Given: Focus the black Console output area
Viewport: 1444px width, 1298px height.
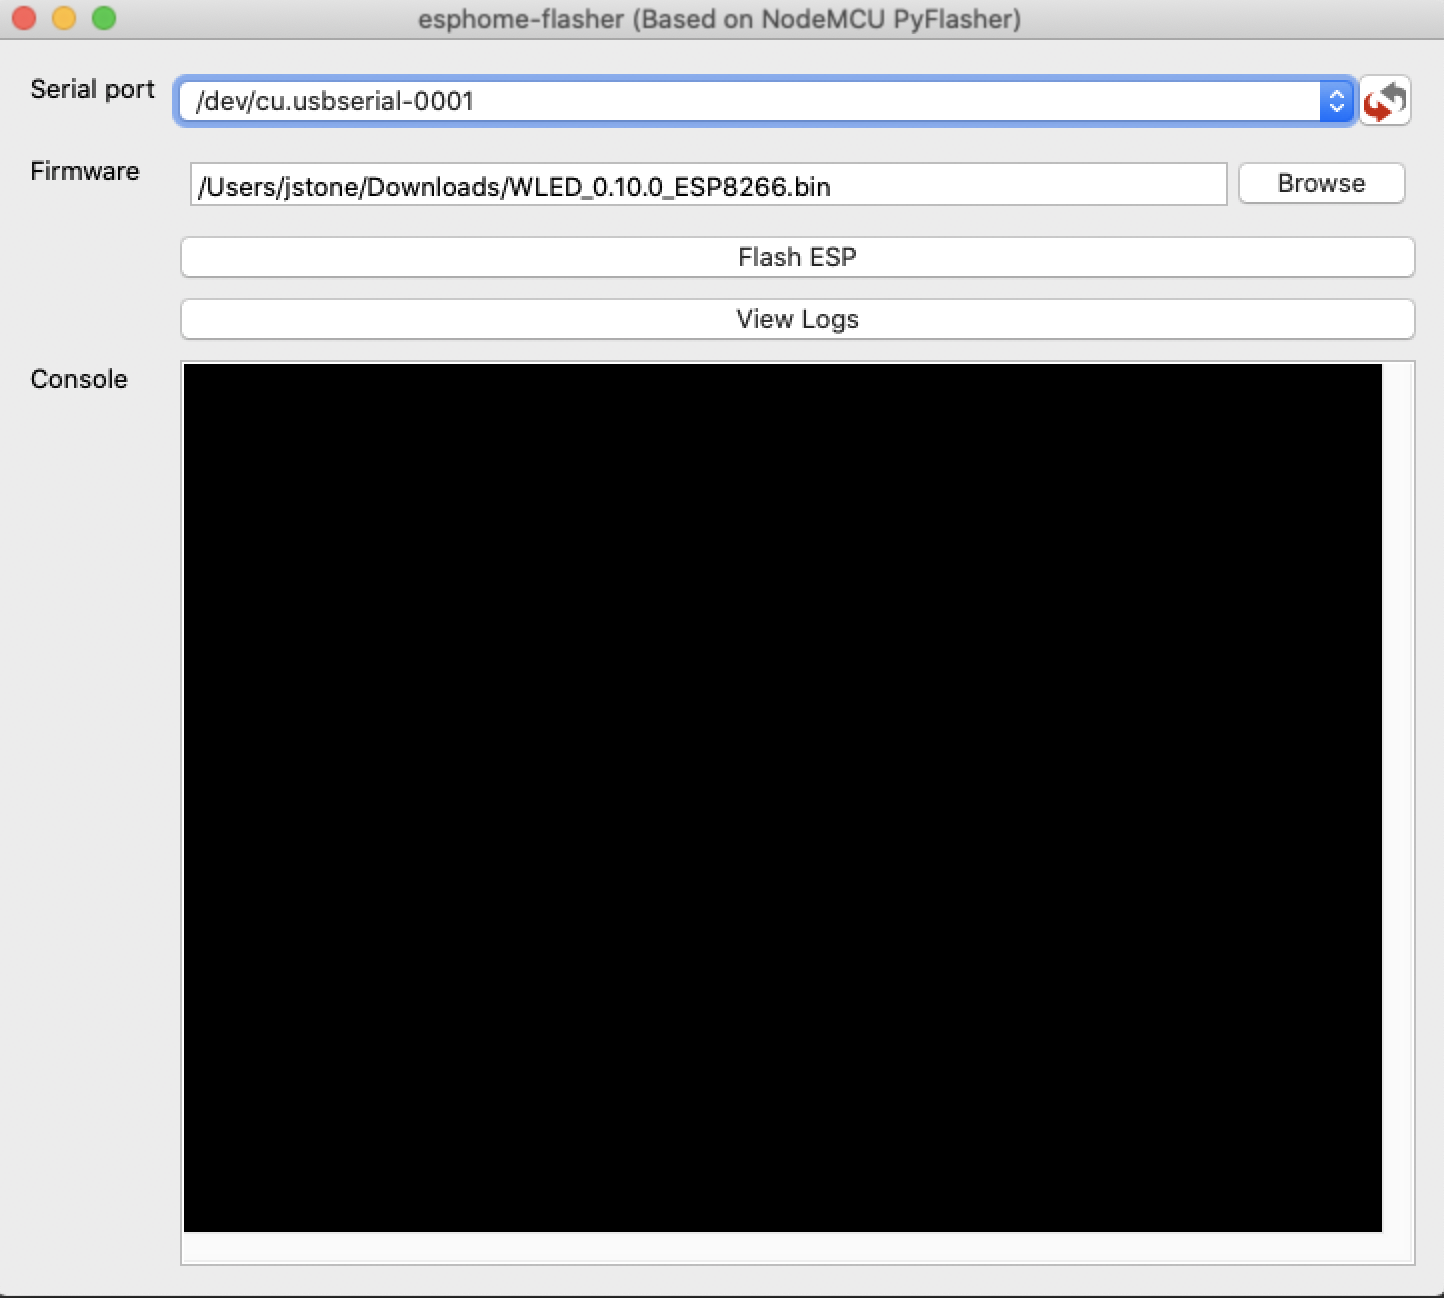Looking at the screenshot, I should (x=782, y=797).
